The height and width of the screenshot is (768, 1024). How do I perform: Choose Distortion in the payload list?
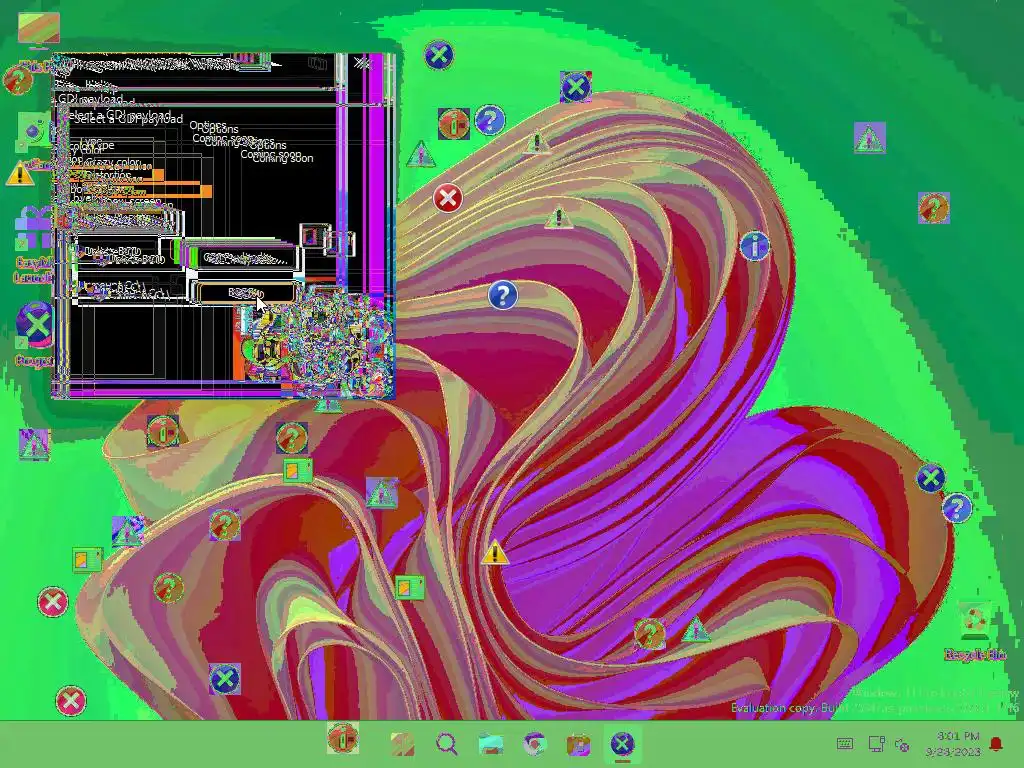(x=108, y=176)
